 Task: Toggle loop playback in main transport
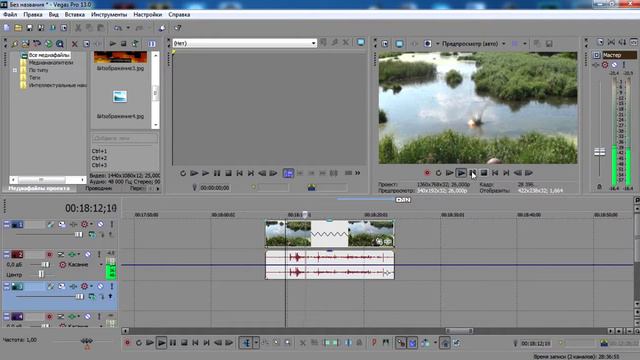coord(139,343)
